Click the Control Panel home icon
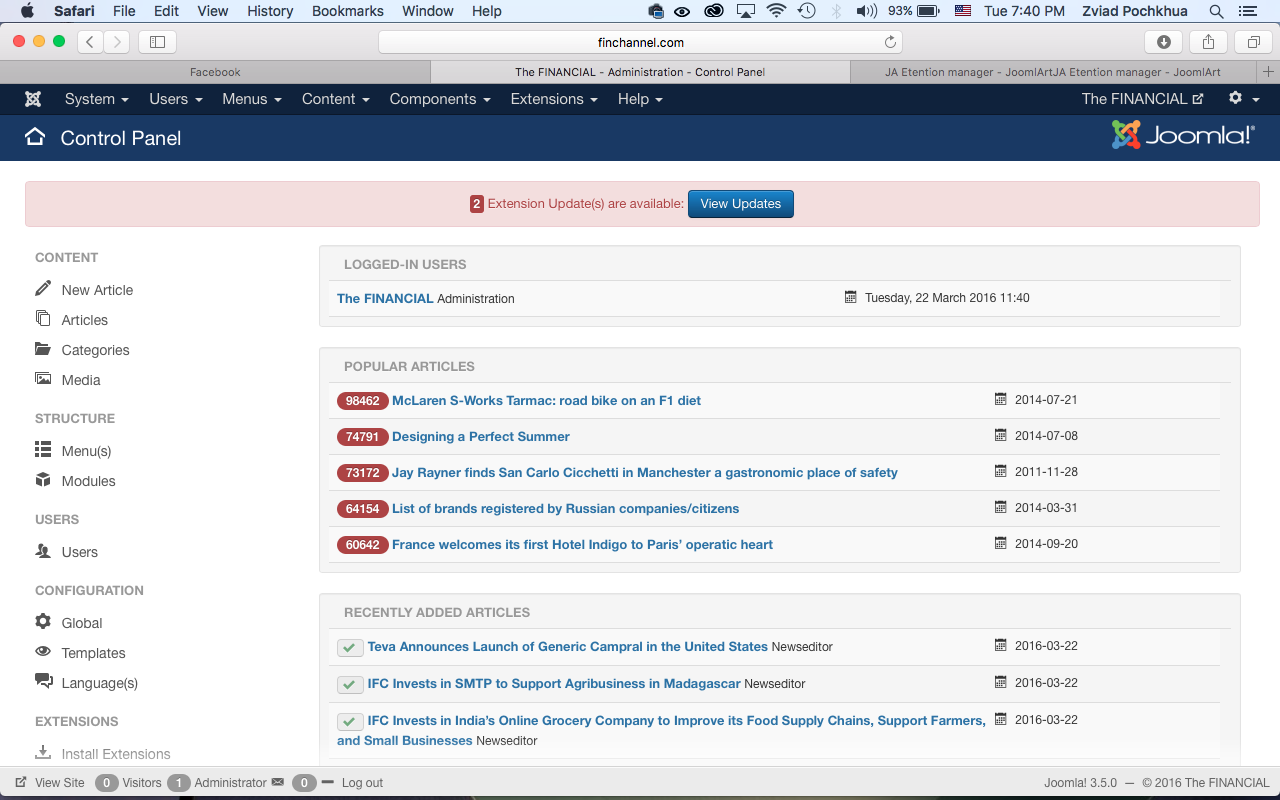The image size is (1280, 800). [35, 137]
